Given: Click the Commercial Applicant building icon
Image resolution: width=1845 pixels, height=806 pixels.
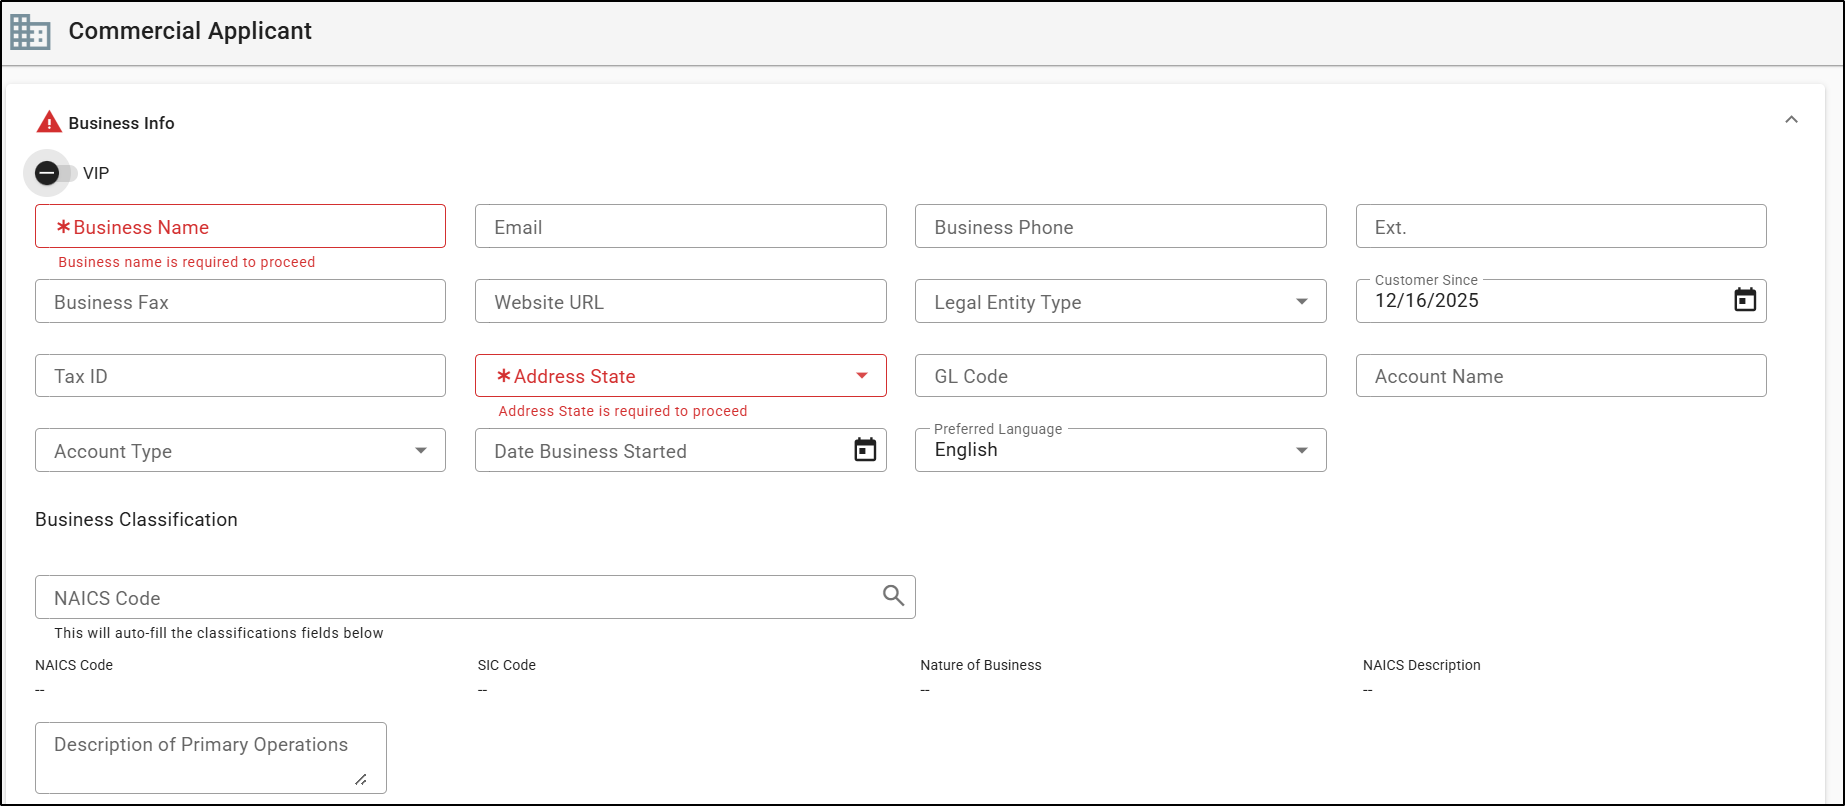Looking at the screenshot, I should pyautogui.click(x=30, y=32).
